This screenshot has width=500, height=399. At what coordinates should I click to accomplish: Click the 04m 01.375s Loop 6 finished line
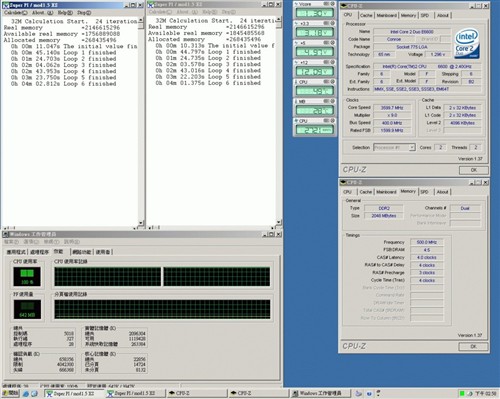click(x=208, y=83)
